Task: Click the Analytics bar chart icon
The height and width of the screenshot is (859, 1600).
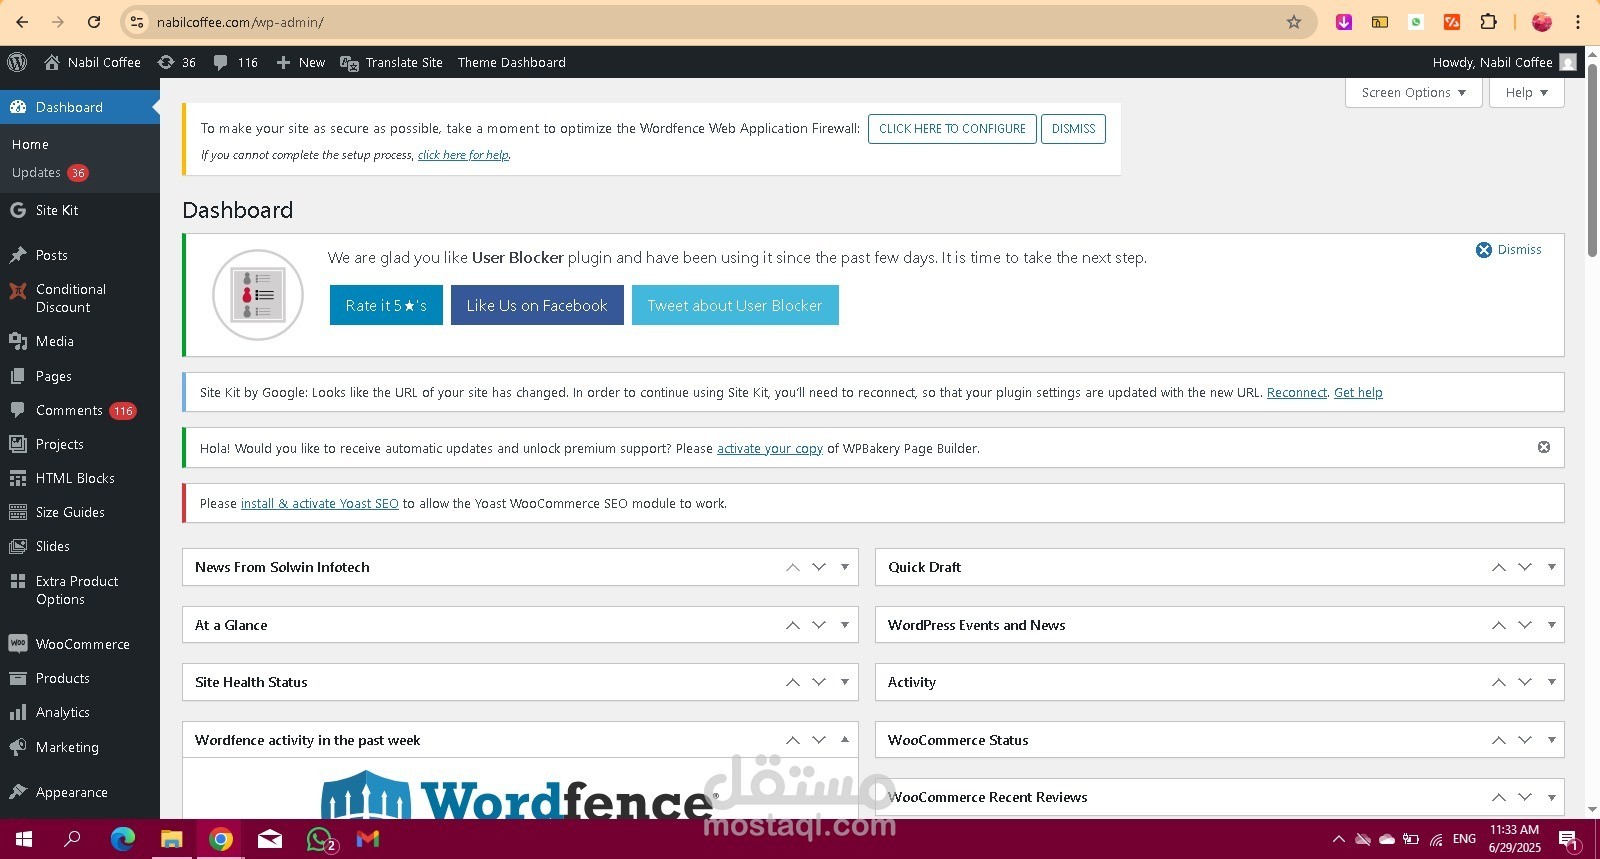Action: (x=17, y=712)
